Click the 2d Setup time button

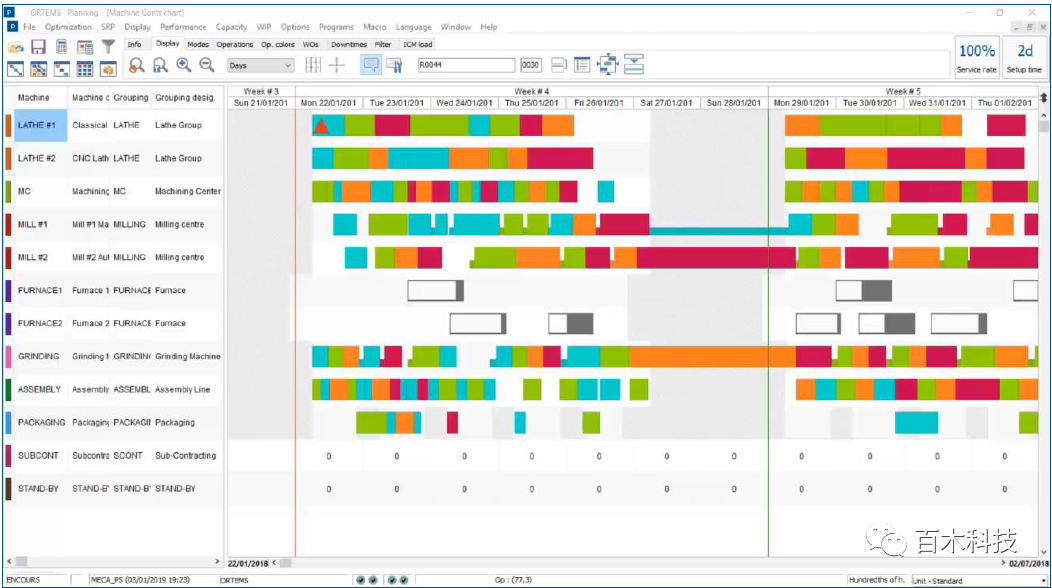click(1024, 57)
